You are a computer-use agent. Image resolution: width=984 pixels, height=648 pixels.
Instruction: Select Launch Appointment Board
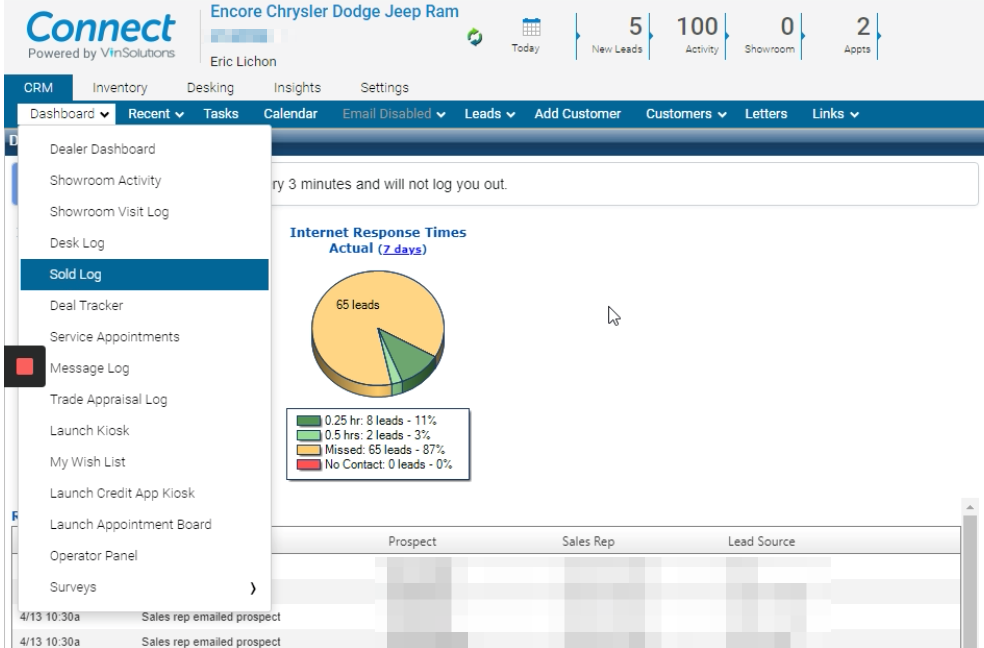tap(144, 524)
